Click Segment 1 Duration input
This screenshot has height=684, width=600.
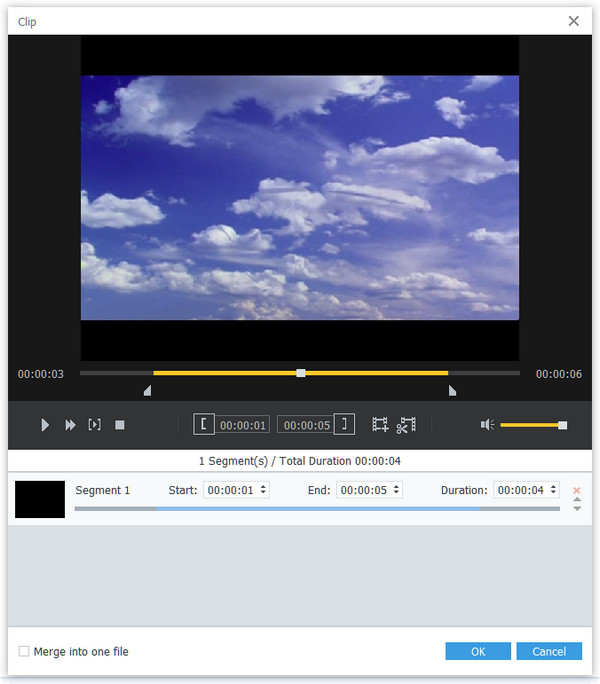pos(526,490)
